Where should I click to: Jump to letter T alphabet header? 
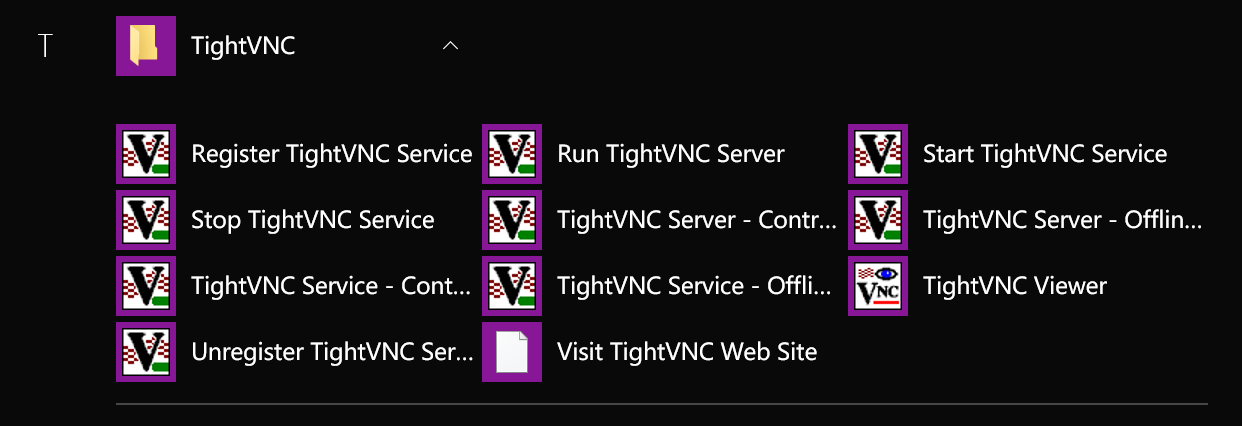click(45, 46)
